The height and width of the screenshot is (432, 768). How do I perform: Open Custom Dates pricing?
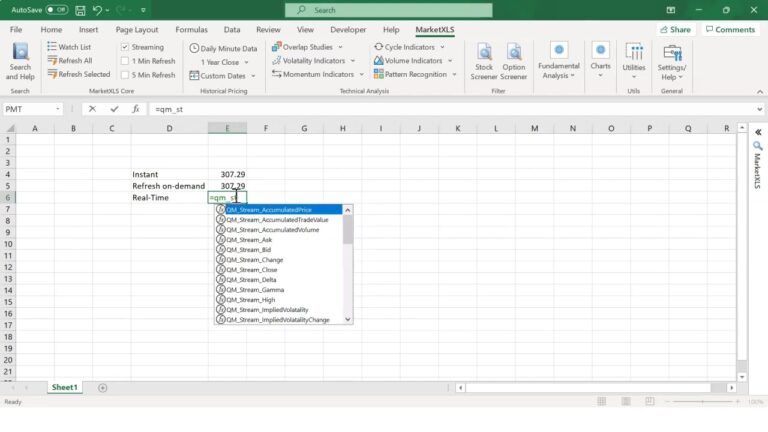click(x=222, y=76)
